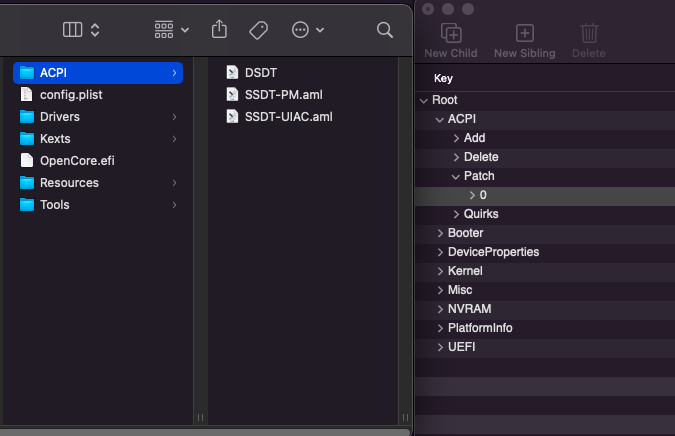The width and height of the screenshot is (675, 436).
Task: Select the DeviceProperties row label
Action: pos(493,252)
